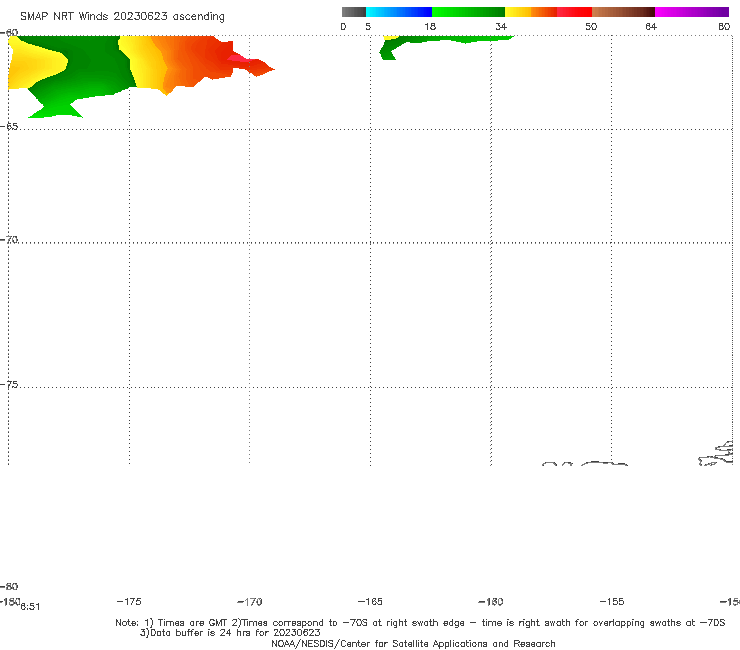Click the latitude label '-65'
740x650 pixels.
click(9, 126)
